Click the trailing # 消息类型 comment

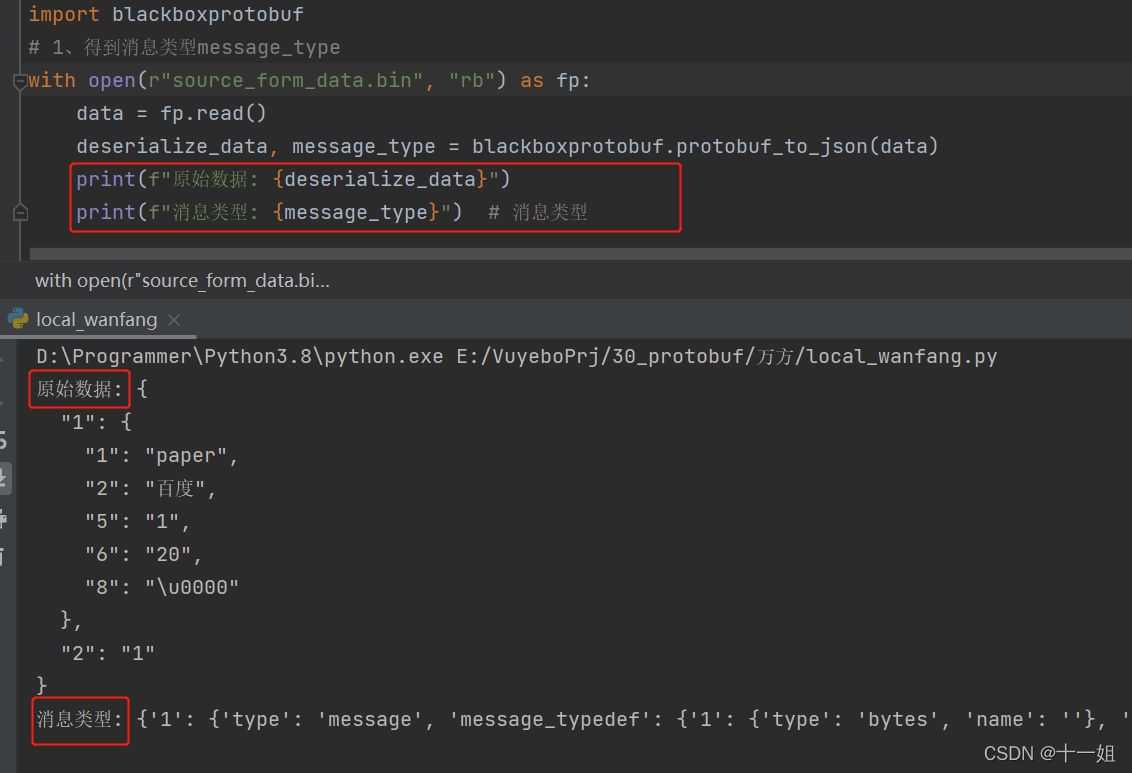click(x=538, y=212)
